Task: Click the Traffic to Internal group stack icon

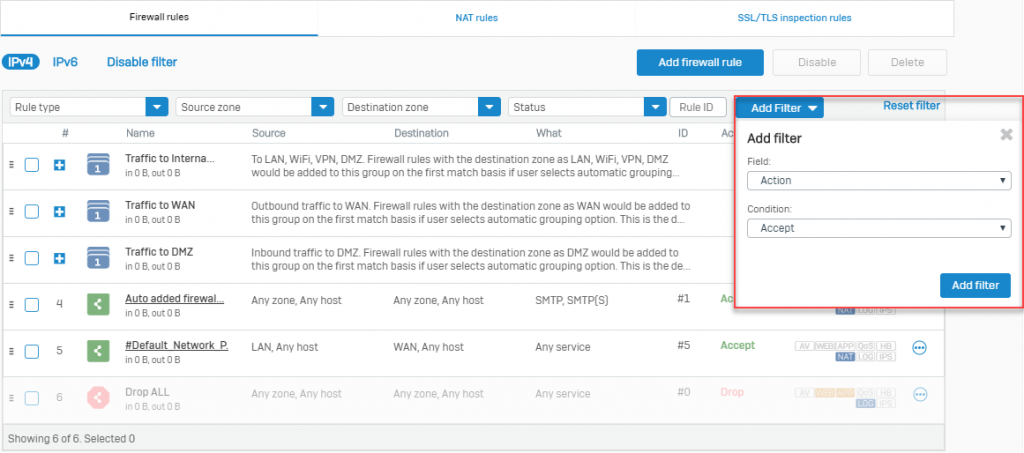Action: (x=98, y=164)
